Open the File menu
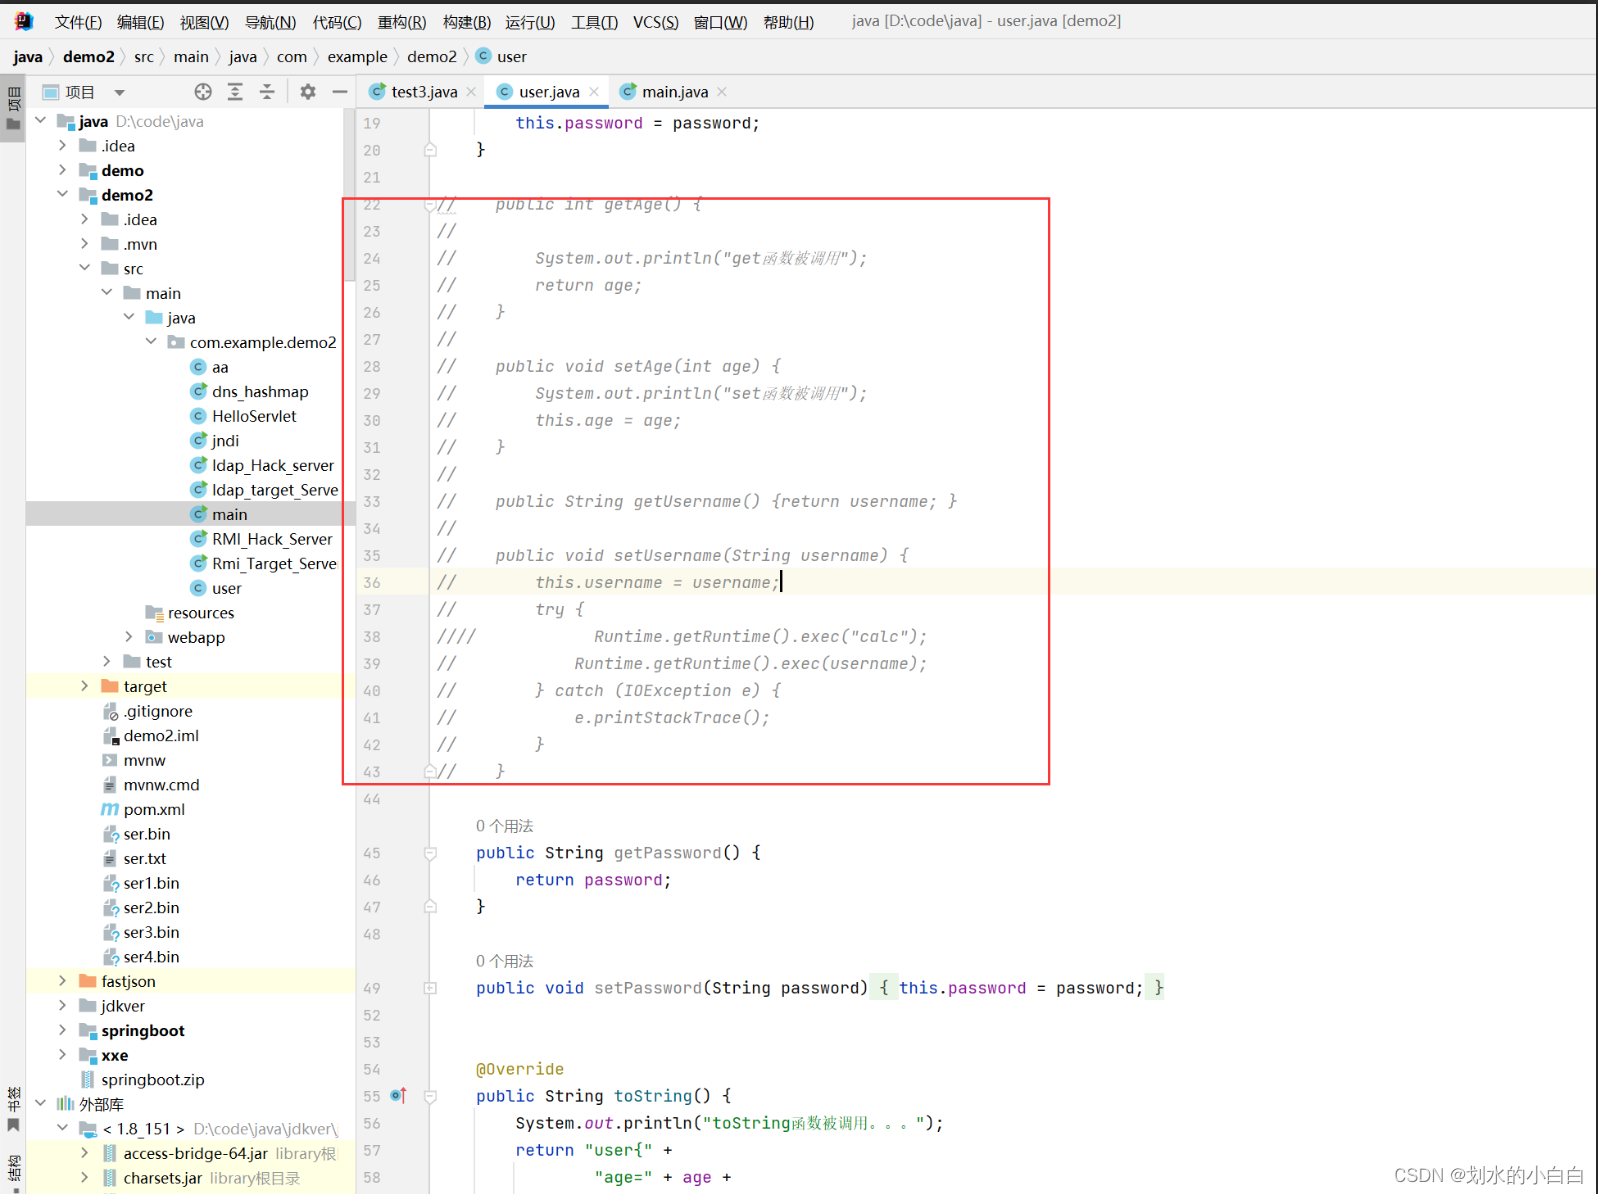The image size is (1598, 1194). pos(78,22)
